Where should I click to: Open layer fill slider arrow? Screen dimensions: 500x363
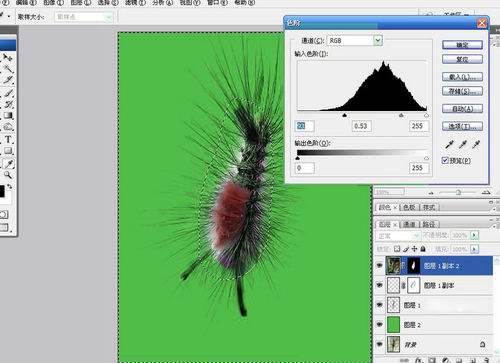coord(474,249)
